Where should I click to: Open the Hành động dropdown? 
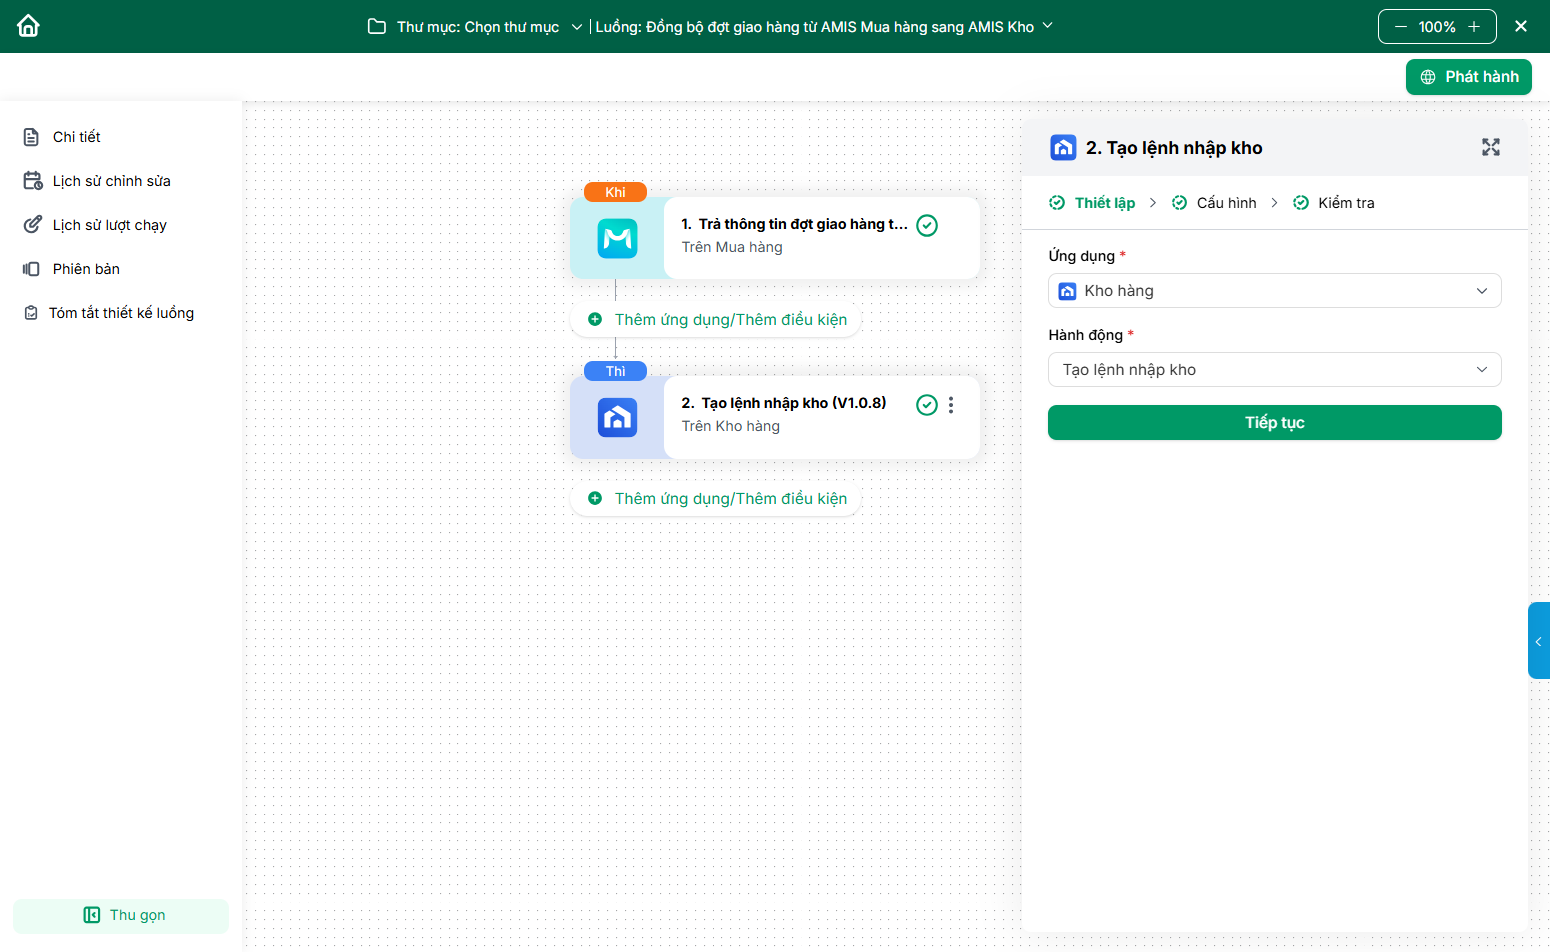(x=1274, y=370)
